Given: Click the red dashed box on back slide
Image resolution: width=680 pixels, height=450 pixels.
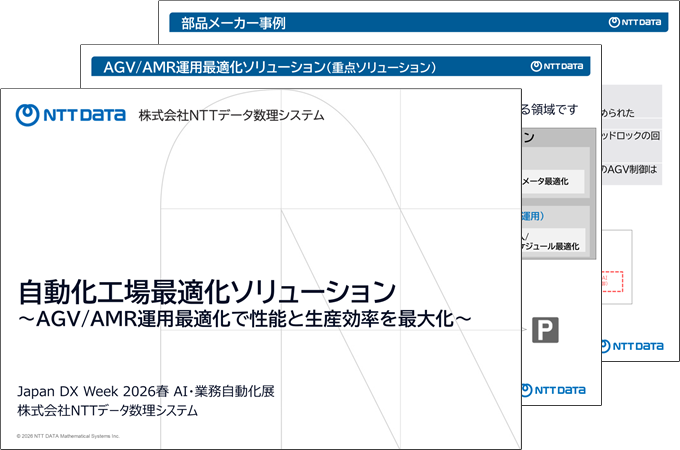Looking at the screenshot, I should (x=612, y=282).
